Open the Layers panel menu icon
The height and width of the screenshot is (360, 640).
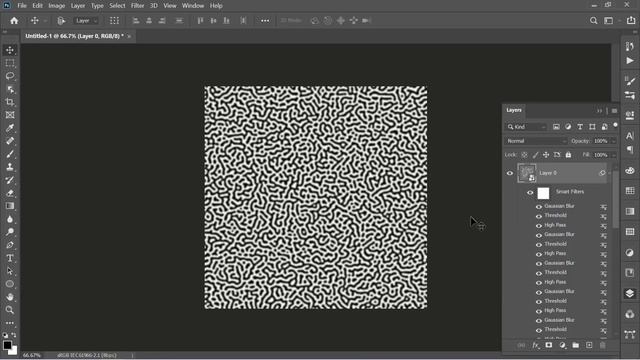(614, 111)
